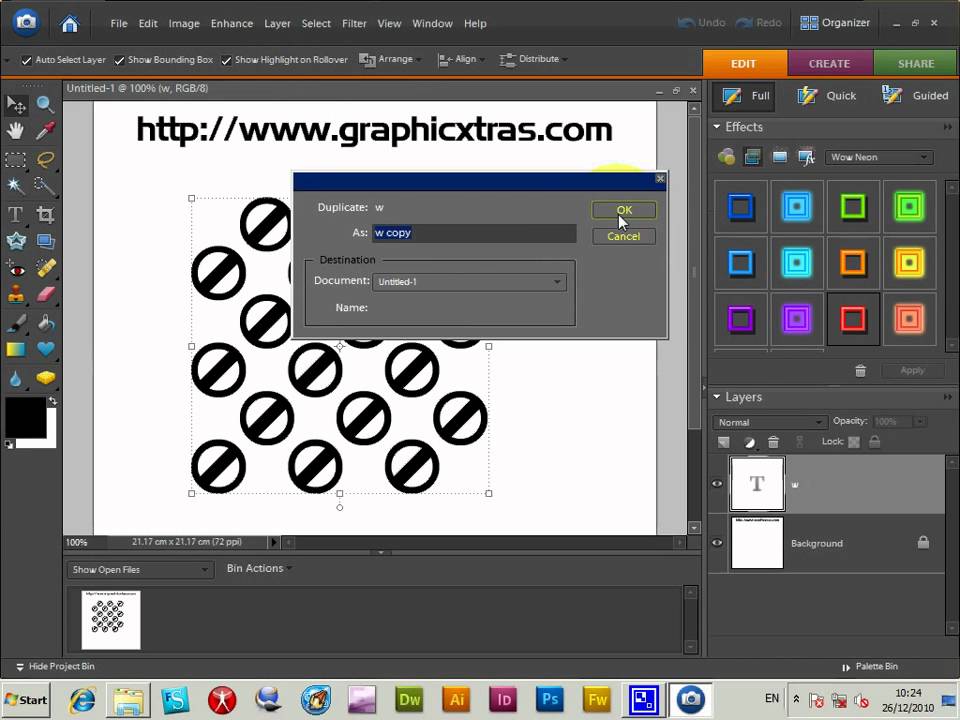The width and height of the screenshot is (960, 720).
Task: Select the Magic Wand tool
Action: click(16, 186)
